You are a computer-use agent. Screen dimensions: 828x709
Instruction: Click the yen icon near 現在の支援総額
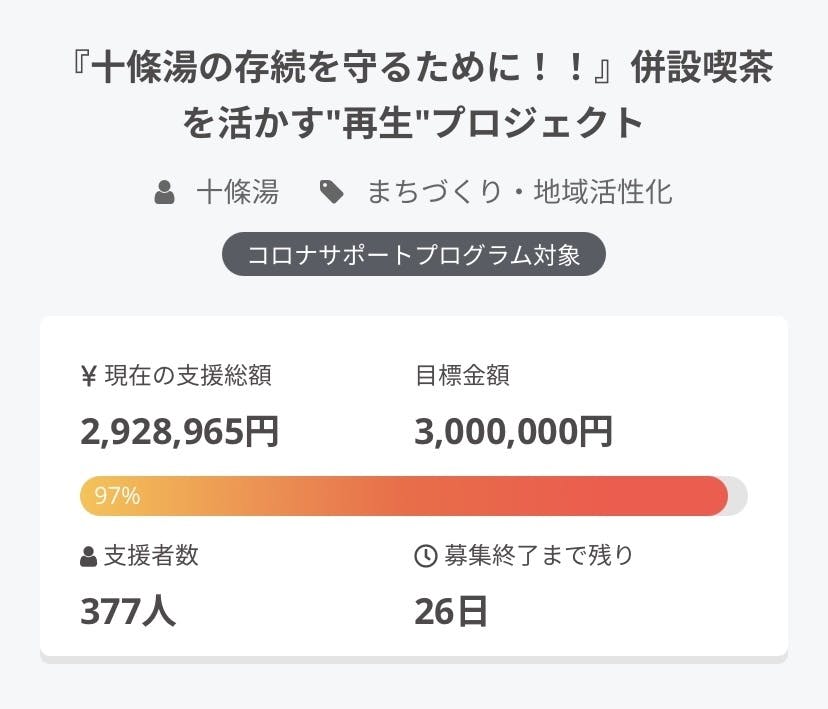point(88,376)
